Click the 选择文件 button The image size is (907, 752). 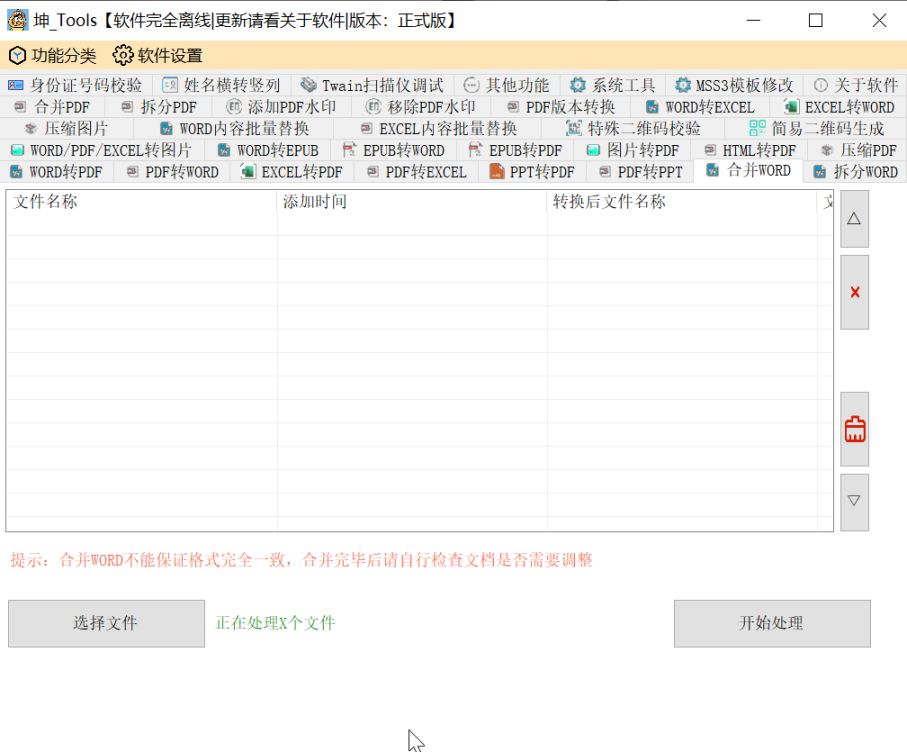pyautogui.click(x=106, y=623)
